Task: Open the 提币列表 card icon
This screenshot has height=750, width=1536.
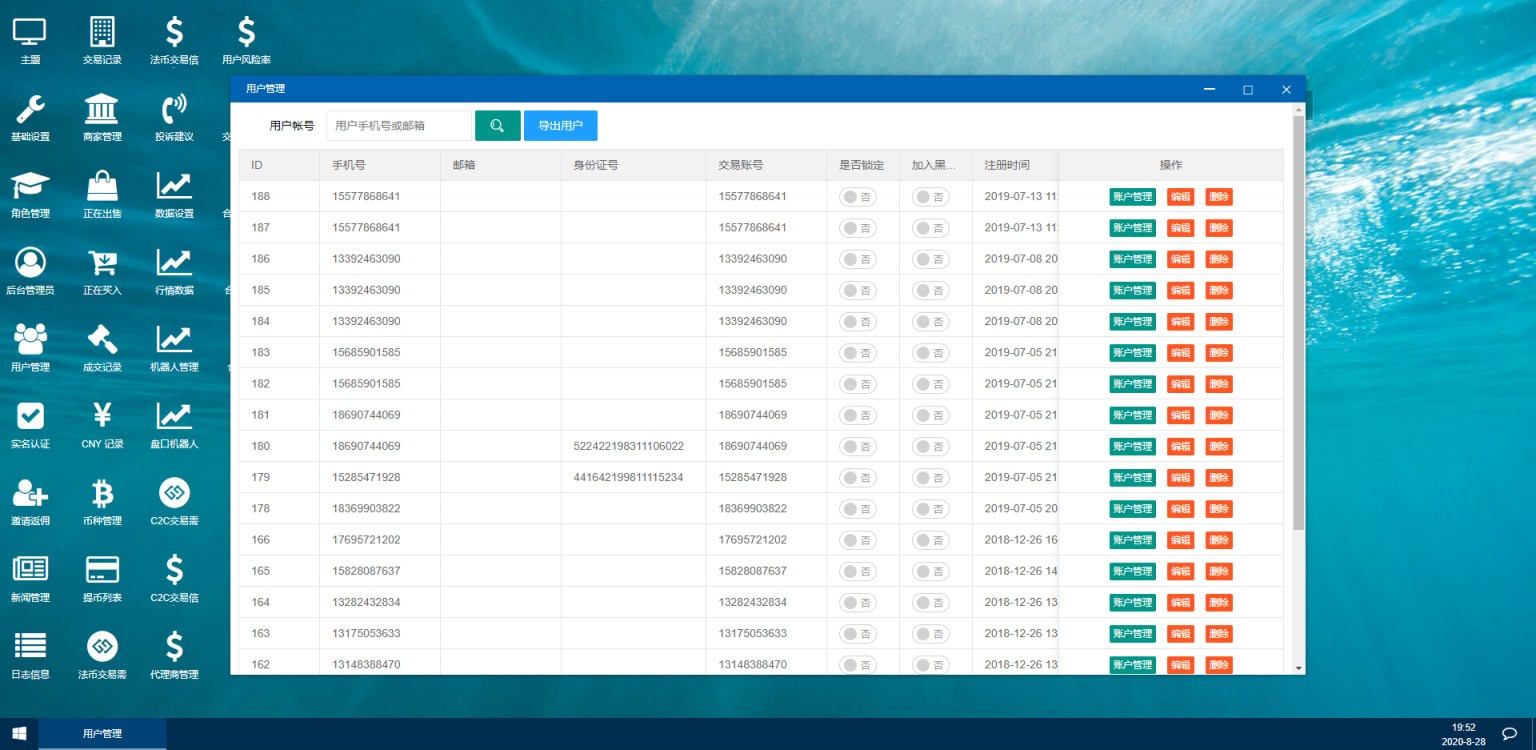Action: (x=102, y=570)
